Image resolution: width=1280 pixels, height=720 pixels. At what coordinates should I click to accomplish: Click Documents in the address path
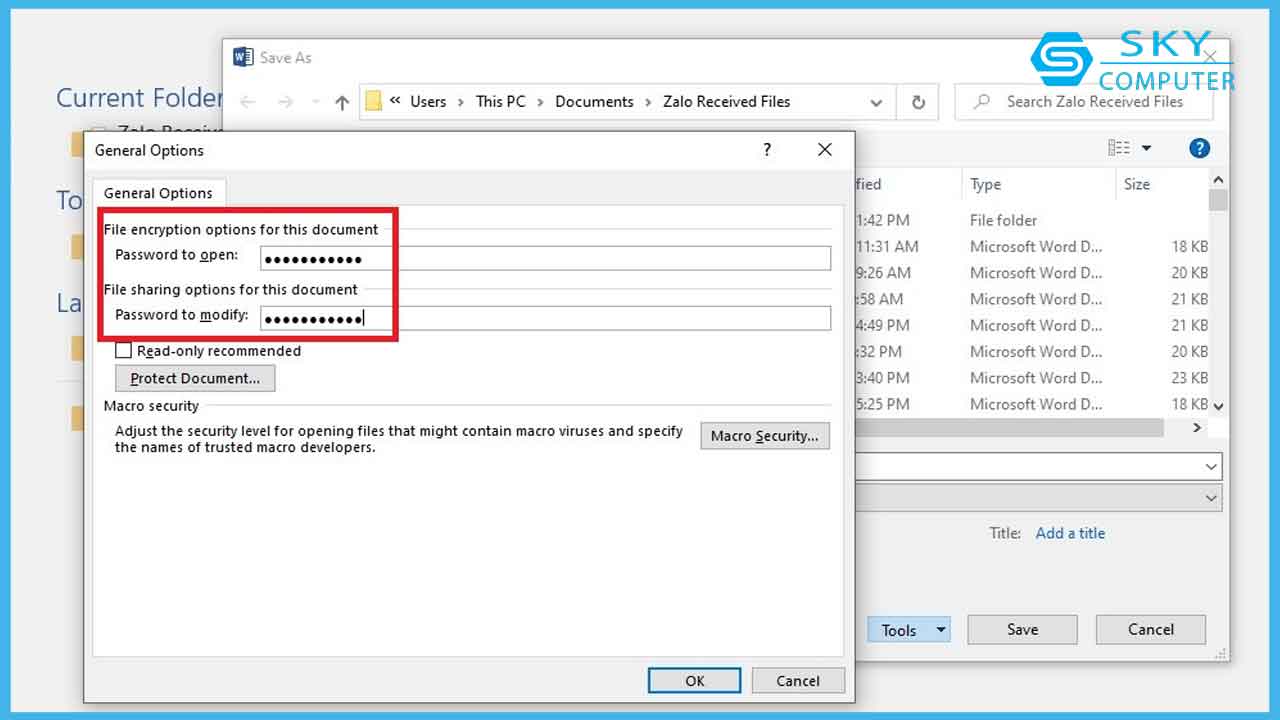pos(594,101)
